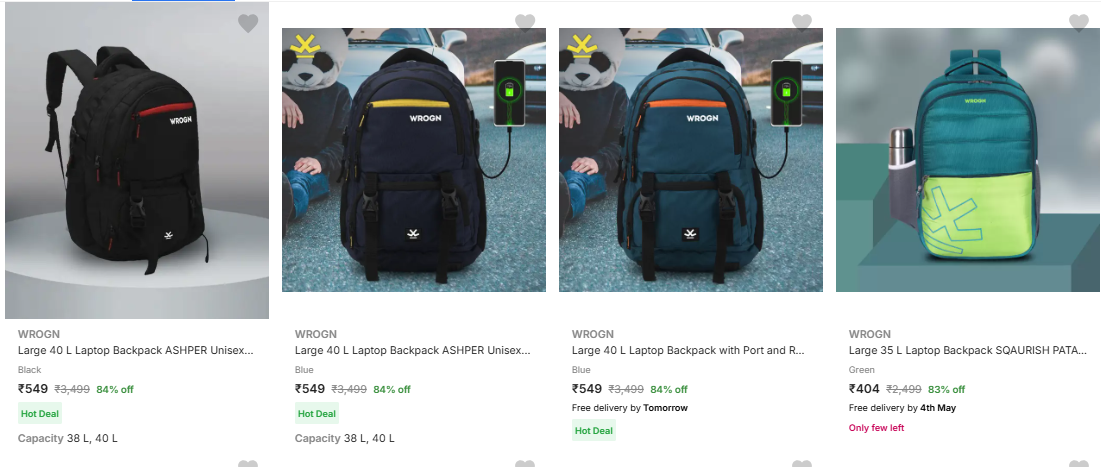Select WROGN brand name under green backpack
This screenshot has height=467, width=1101.
(x=869, y=334)
